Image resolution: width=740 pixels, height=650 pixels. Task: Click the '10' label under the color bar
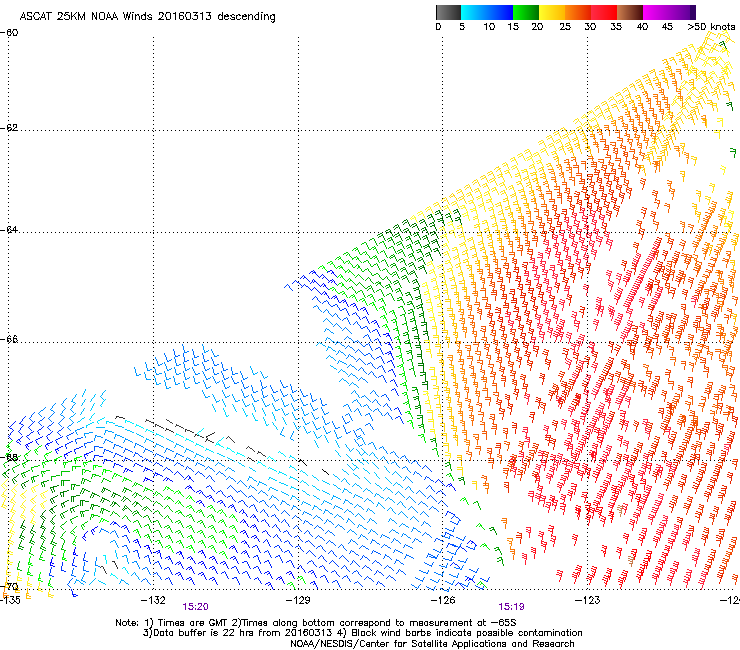[489, 27]
